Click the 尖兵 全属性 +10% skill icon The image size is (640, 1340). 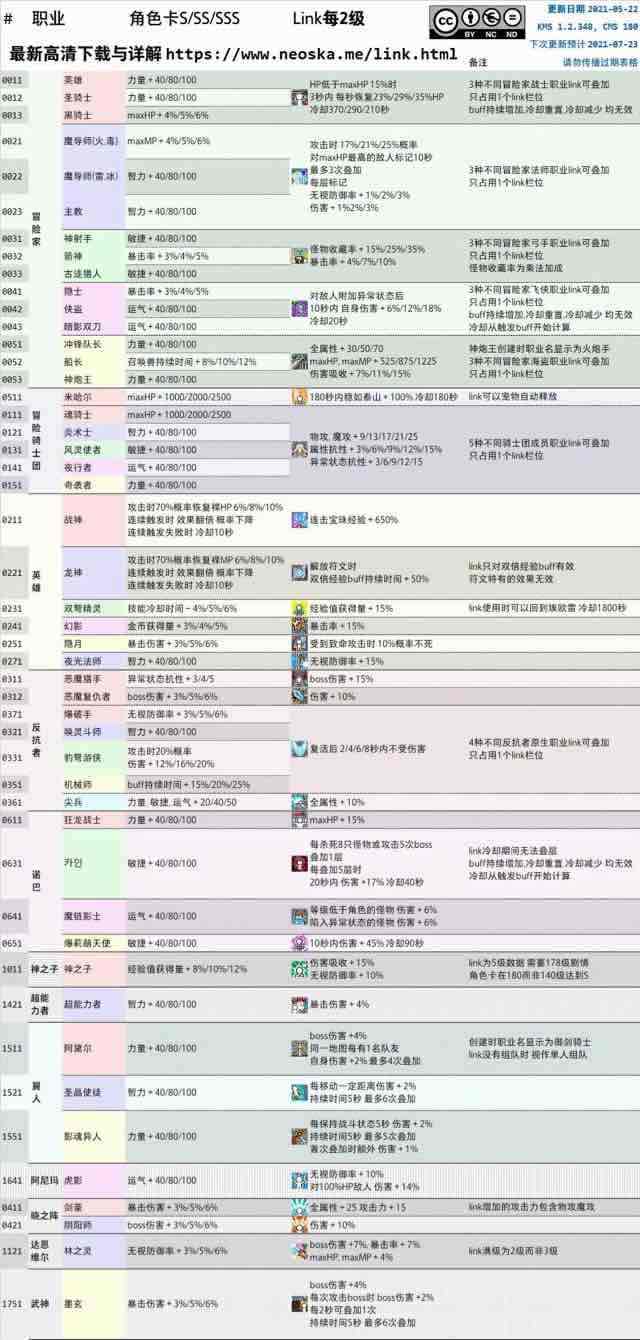299,802
